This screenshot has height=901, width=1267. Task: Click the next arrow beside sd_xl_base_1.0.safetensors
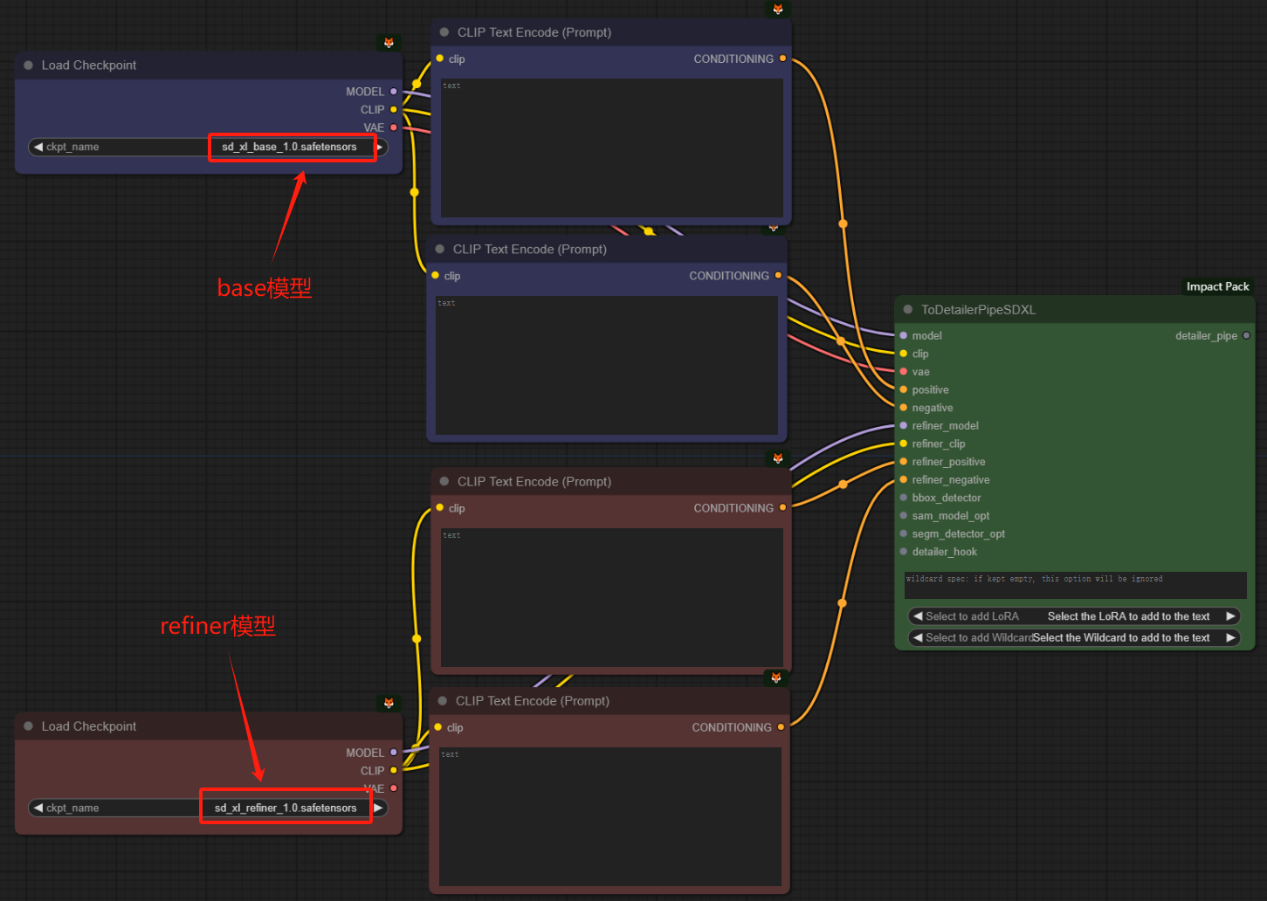(x=378, y=147)
